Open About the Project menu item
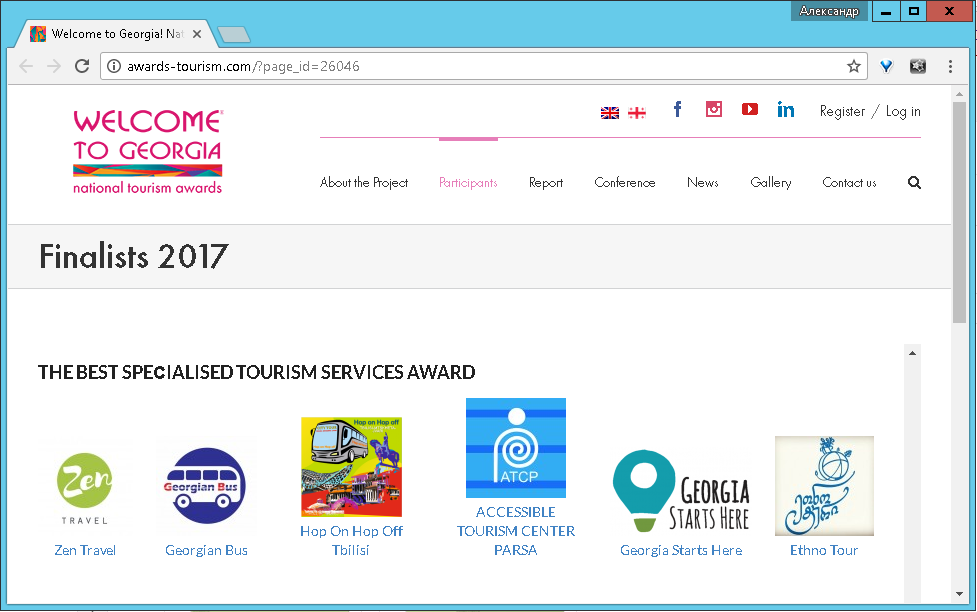Screen dimensions: 977x612 point(364,183)
